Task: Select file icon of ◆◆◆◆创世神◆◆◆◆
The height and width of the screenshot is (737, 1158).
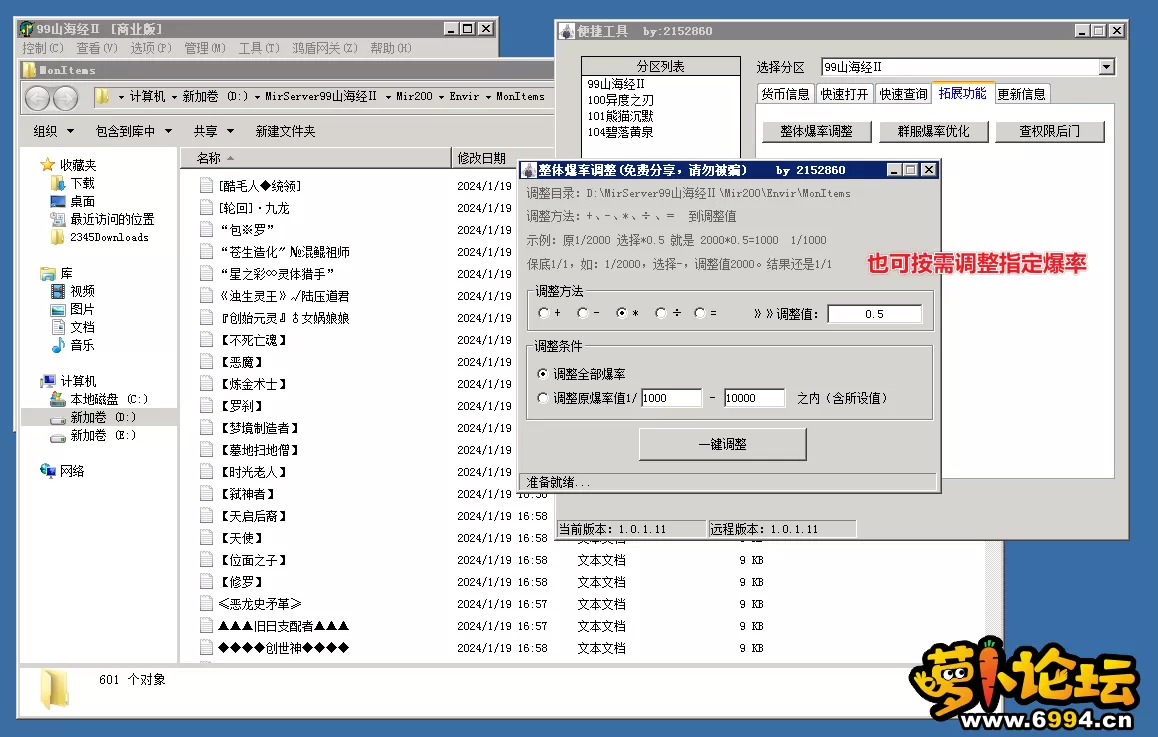Action: click(x=207, y=648)
